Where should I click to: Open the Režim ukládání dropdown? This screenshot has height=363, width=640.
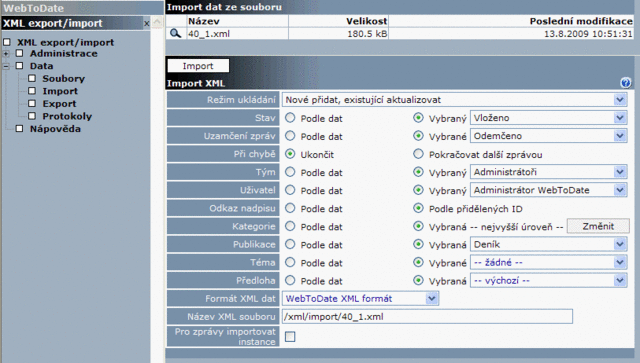454,100
